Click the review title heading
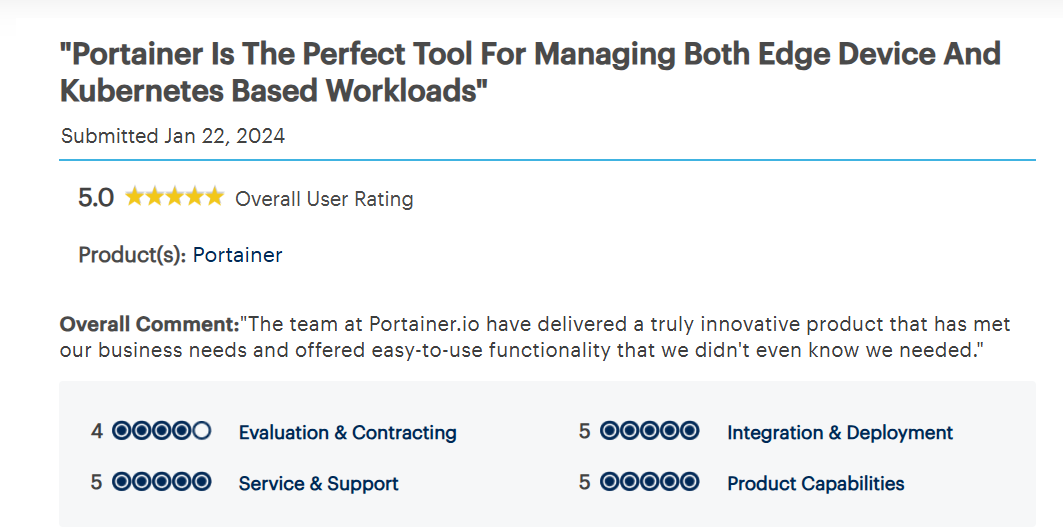This screenshot has width=1063, height=528. tap(530, 72)
